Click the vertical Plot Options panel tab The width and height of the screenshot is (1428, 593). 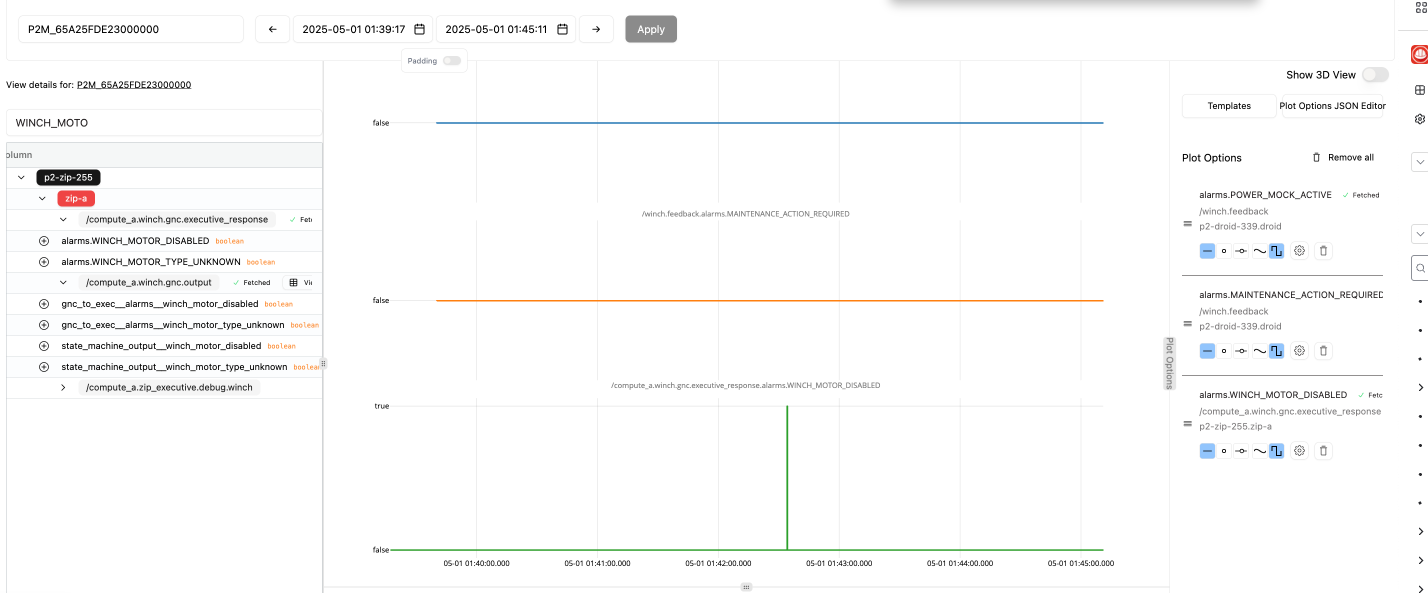[1168, 363]
